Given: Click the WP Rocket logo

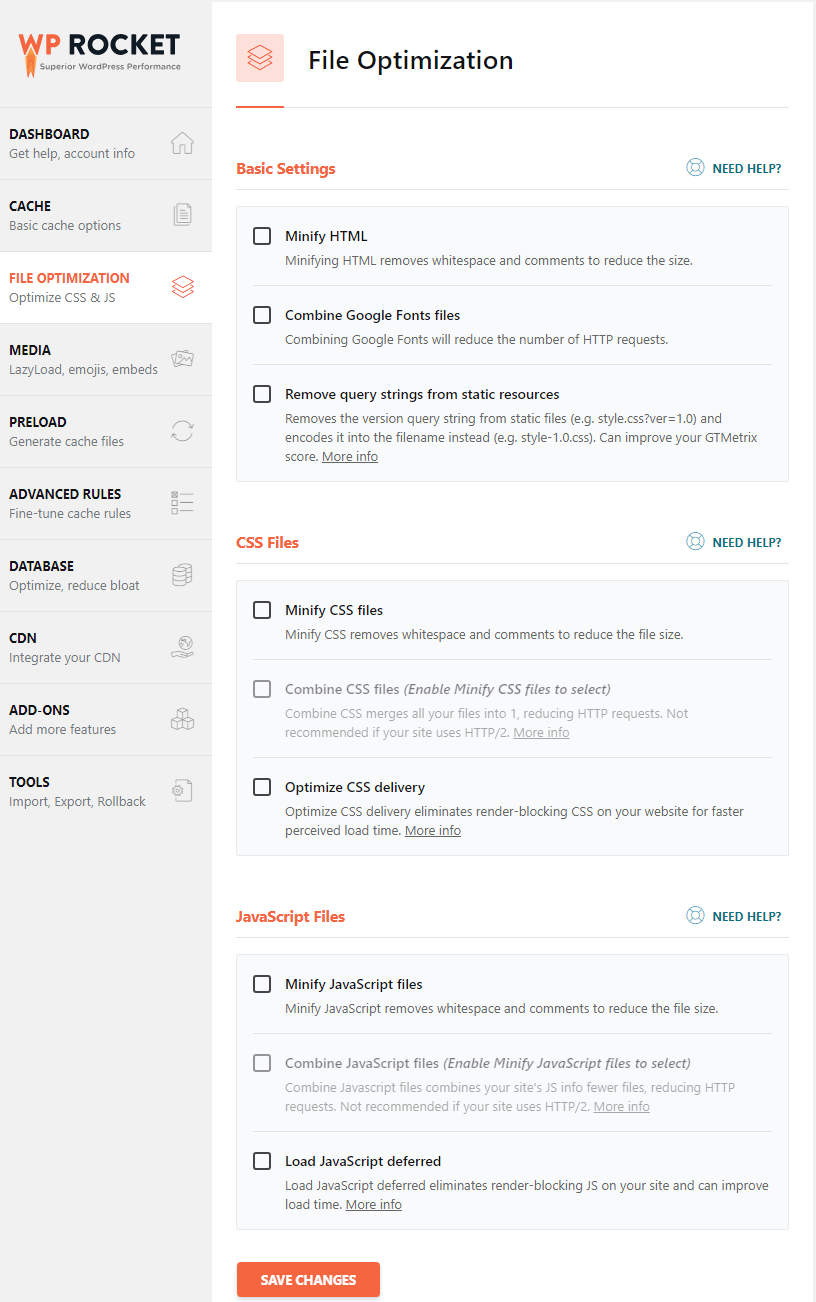Looking at the screenshot, I should point(99,54).
